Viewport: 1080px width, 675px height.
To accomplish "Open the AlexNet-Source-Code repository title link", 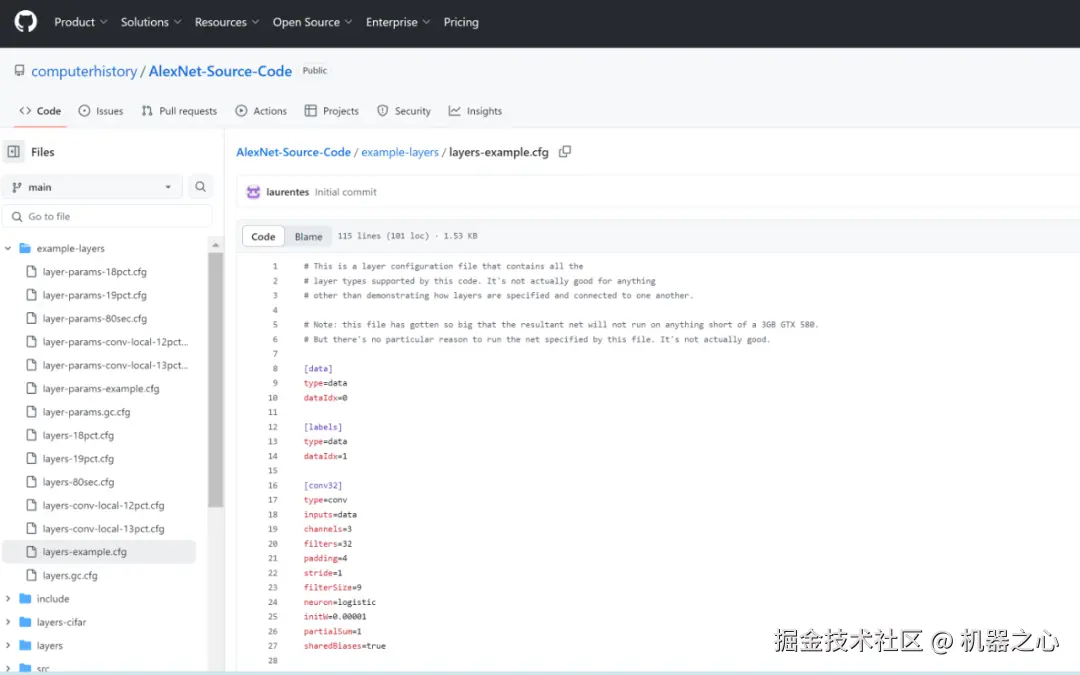I will 220,71.
